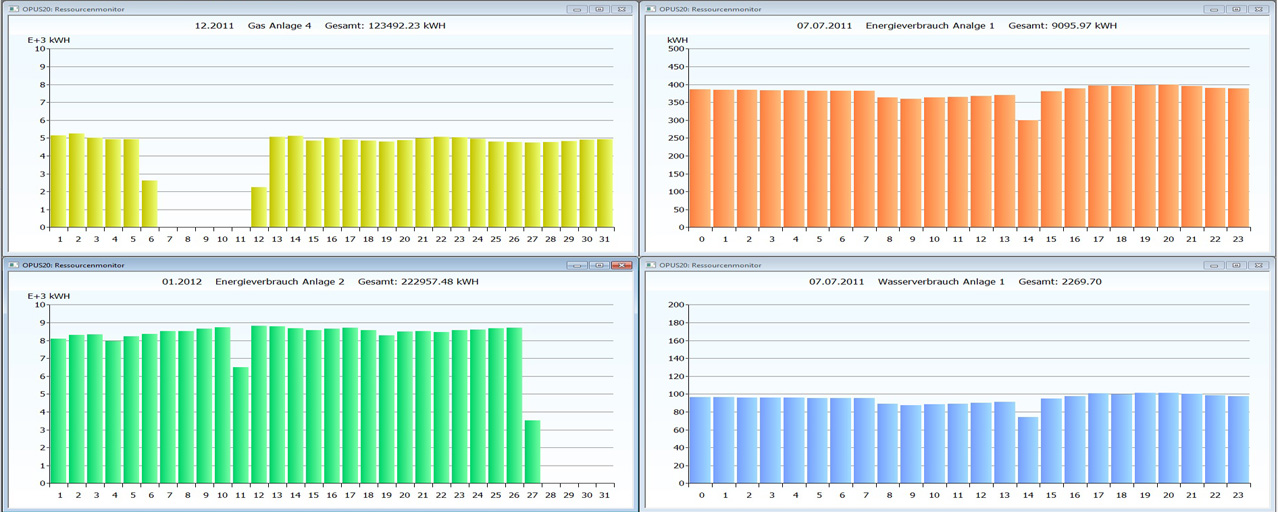Select the day 6 bar in Gas Anlage 4 chart

click(149, 204)
